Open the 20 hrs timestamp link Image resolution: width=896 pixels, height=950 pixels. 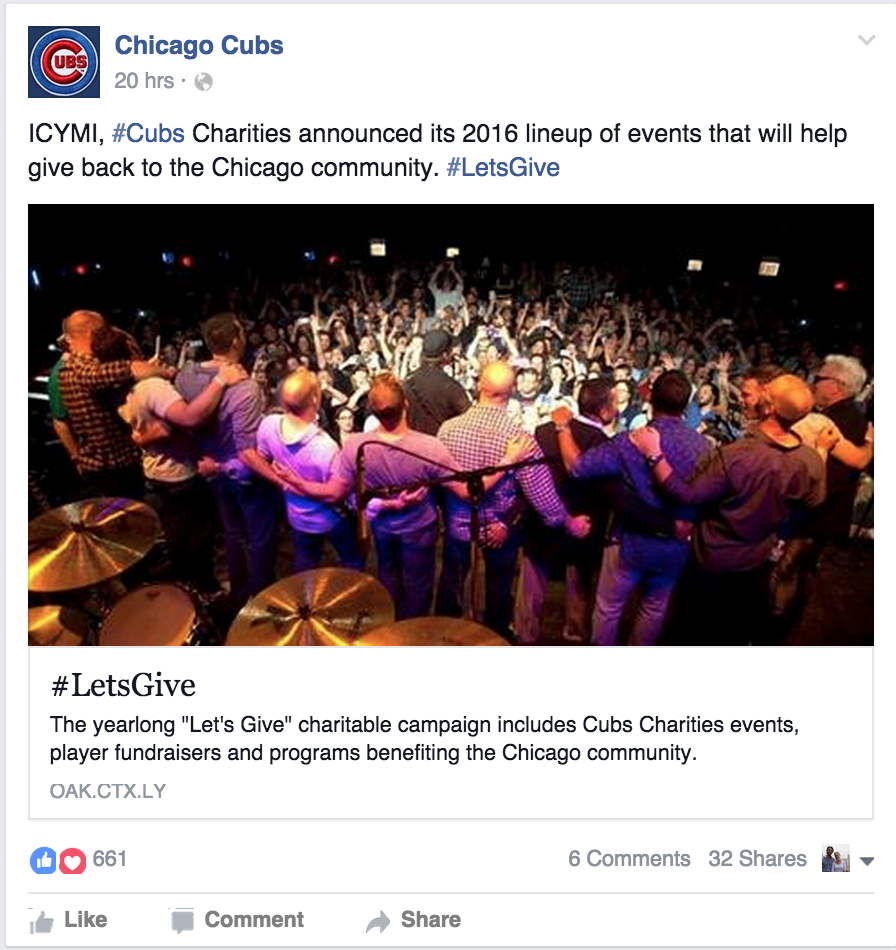(x=144, y=81)
